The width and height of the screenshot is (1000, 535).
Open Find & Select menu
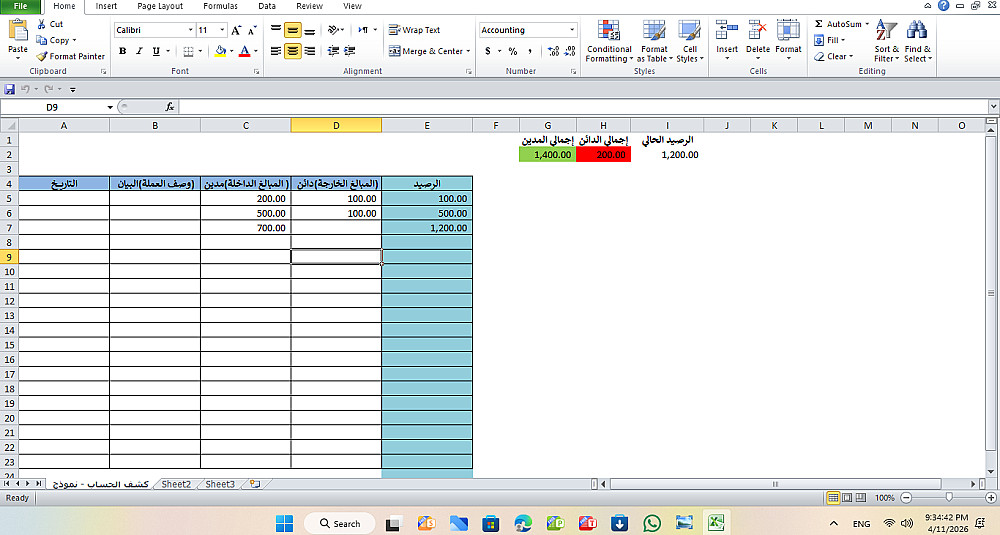point(918,41)
